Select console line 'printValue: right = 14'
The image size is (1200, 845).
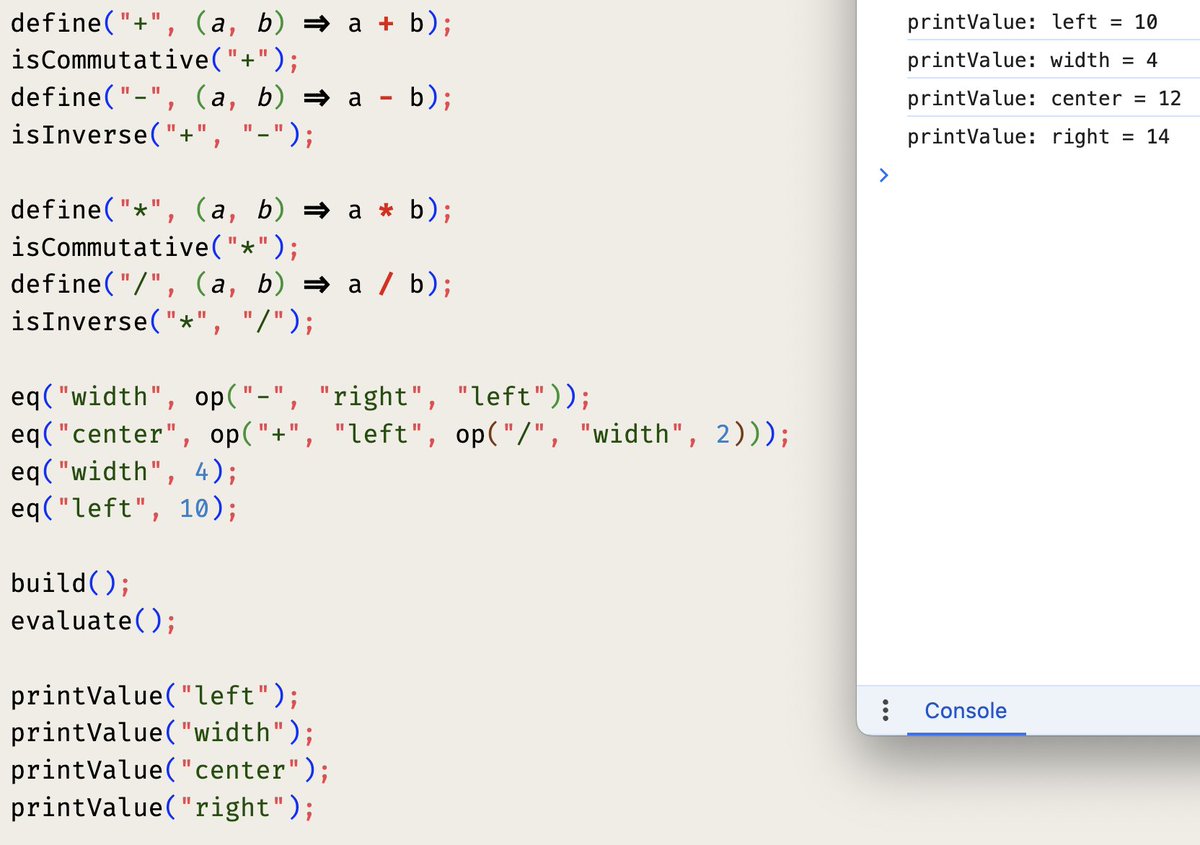(x=1038, y=136)
